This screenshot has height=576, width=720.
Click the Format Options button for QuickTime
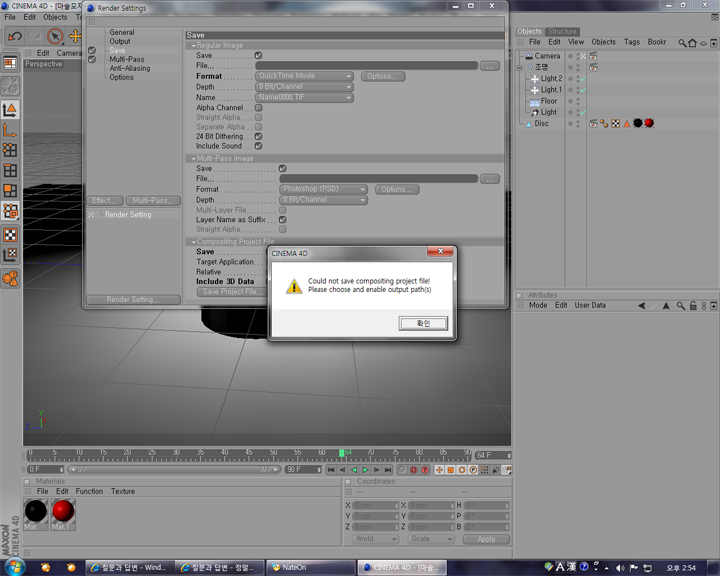tap(382, 76)
